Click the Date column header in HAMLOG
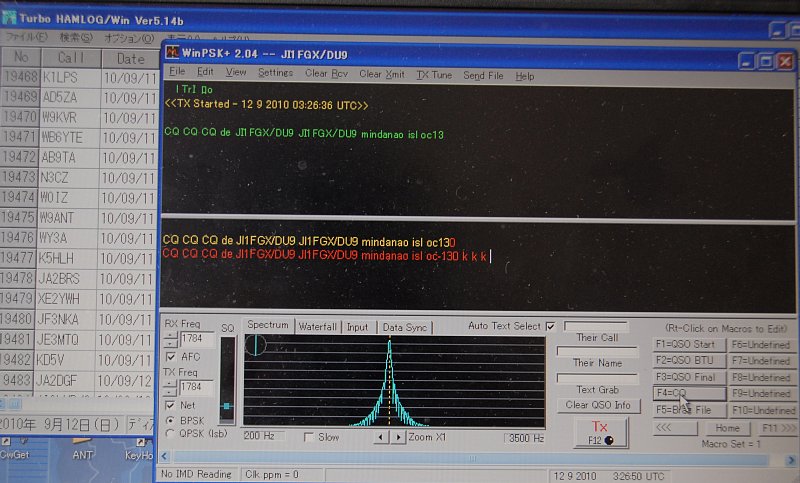This screenshot has height=483, width=800. coord(131,59)
